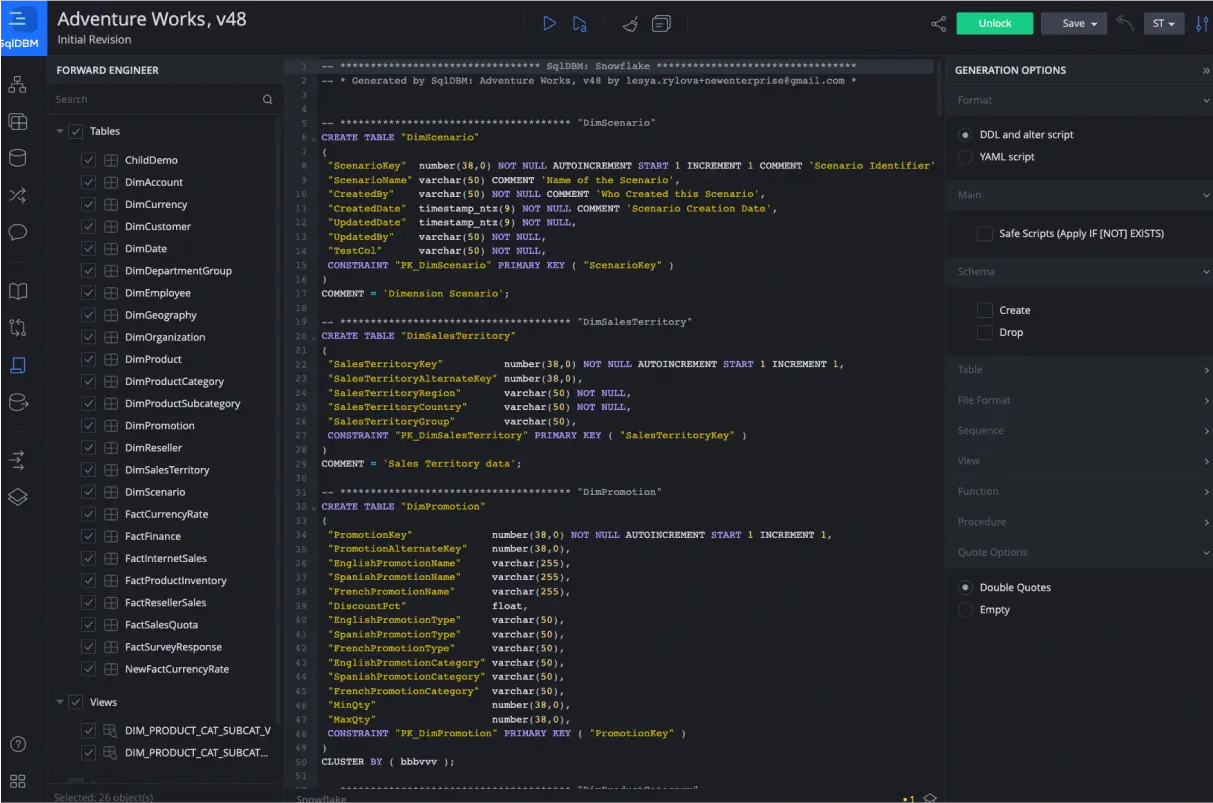Collapse the Quote Options section
Screen dimensions: 1213x803
pyautogui.click(x=1079, y=552)
